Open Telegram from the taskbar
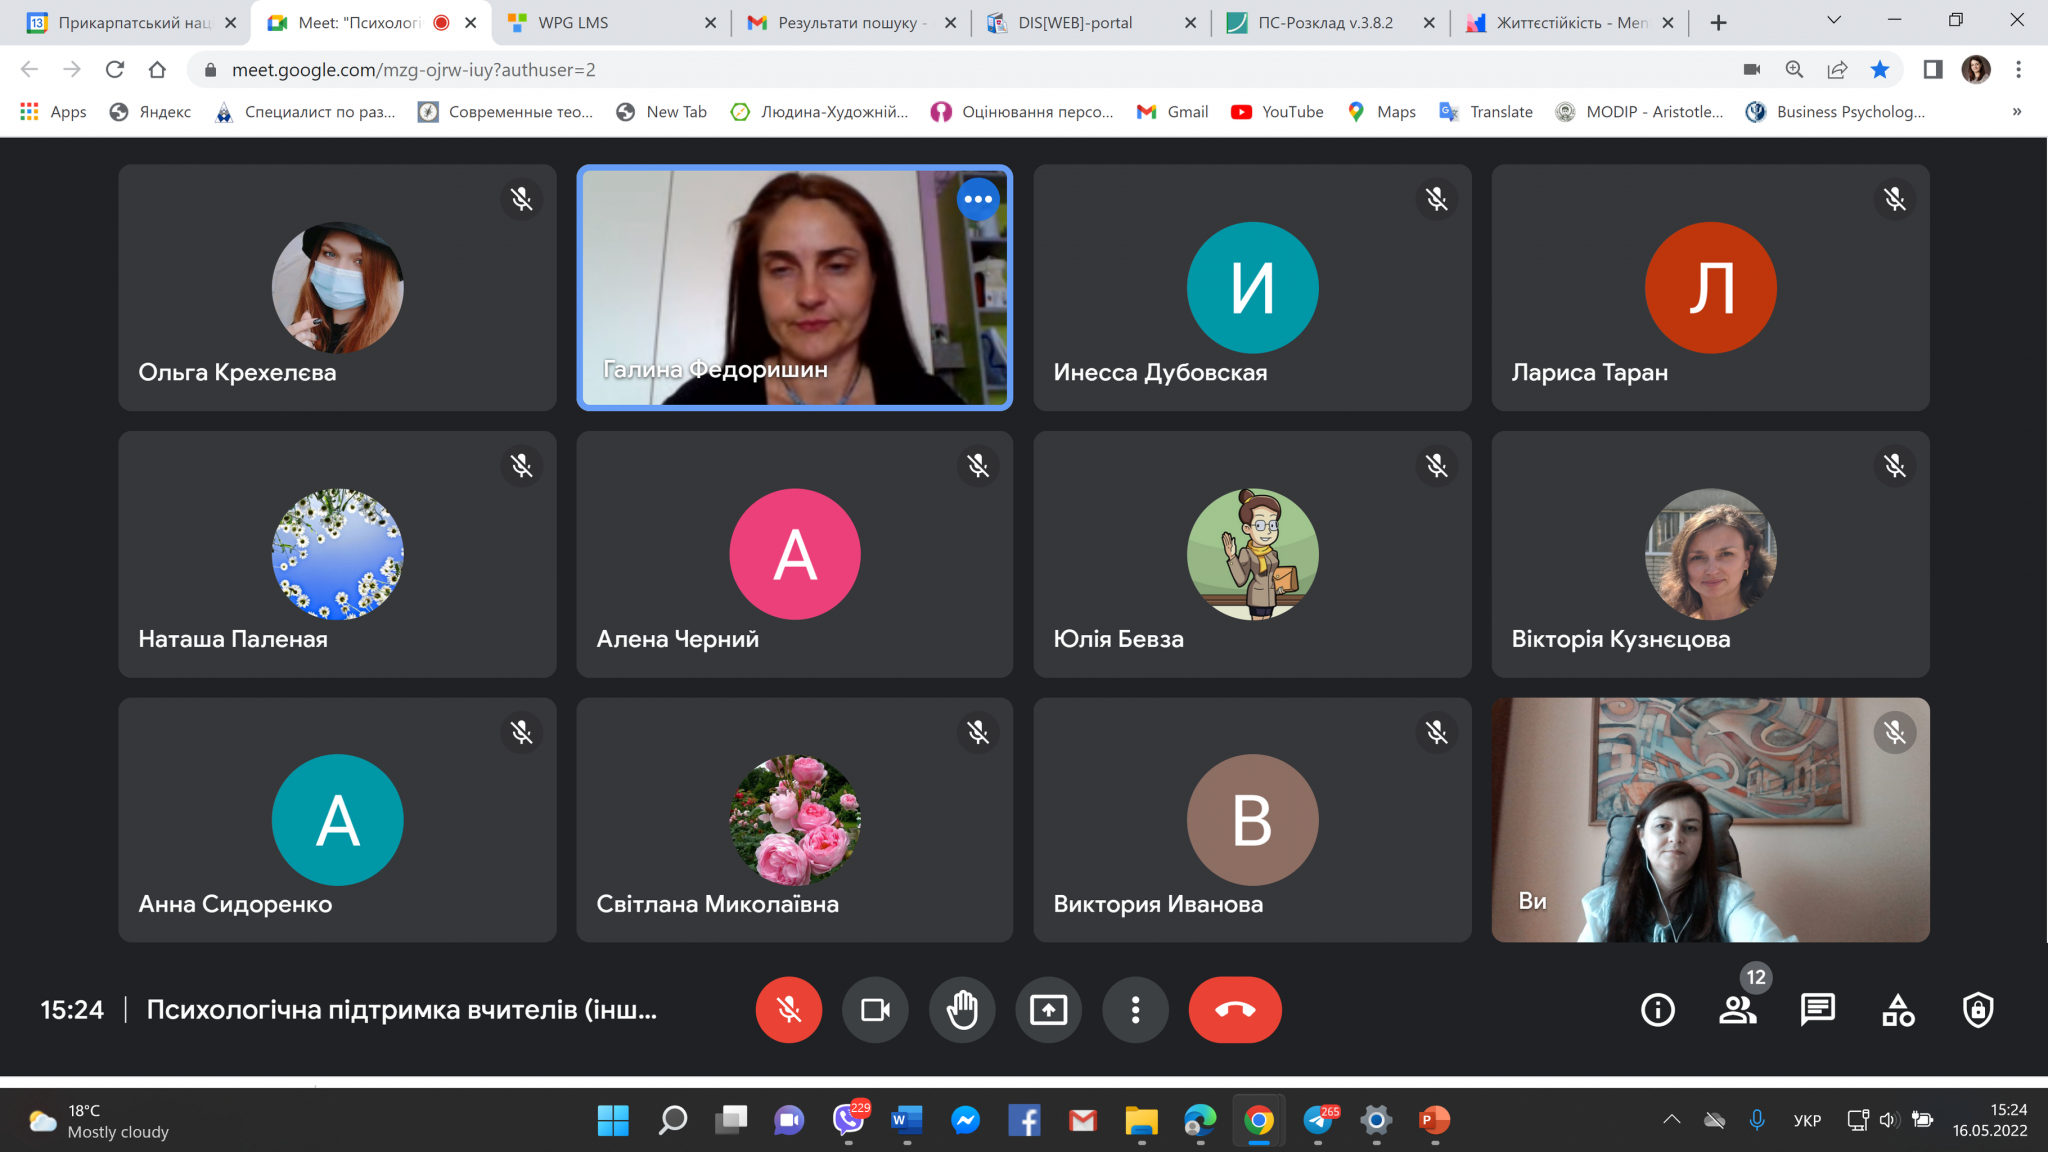 (1319, 1121)
